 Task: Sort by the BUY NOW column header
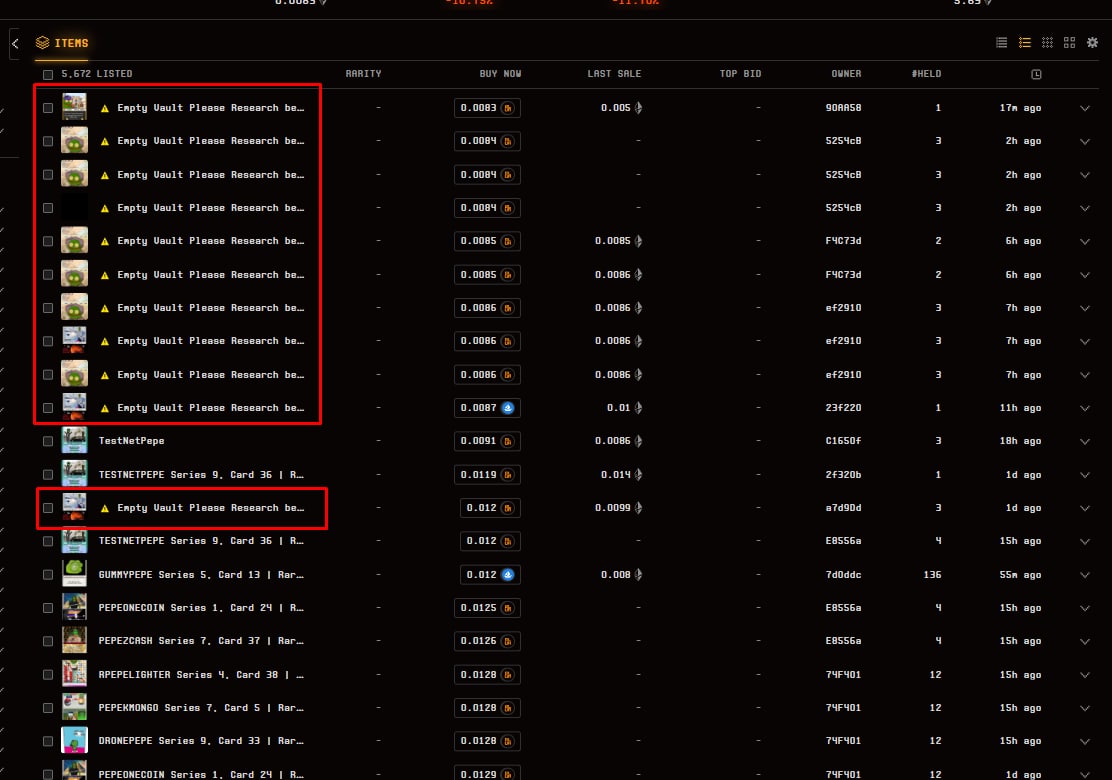point(500,74)
